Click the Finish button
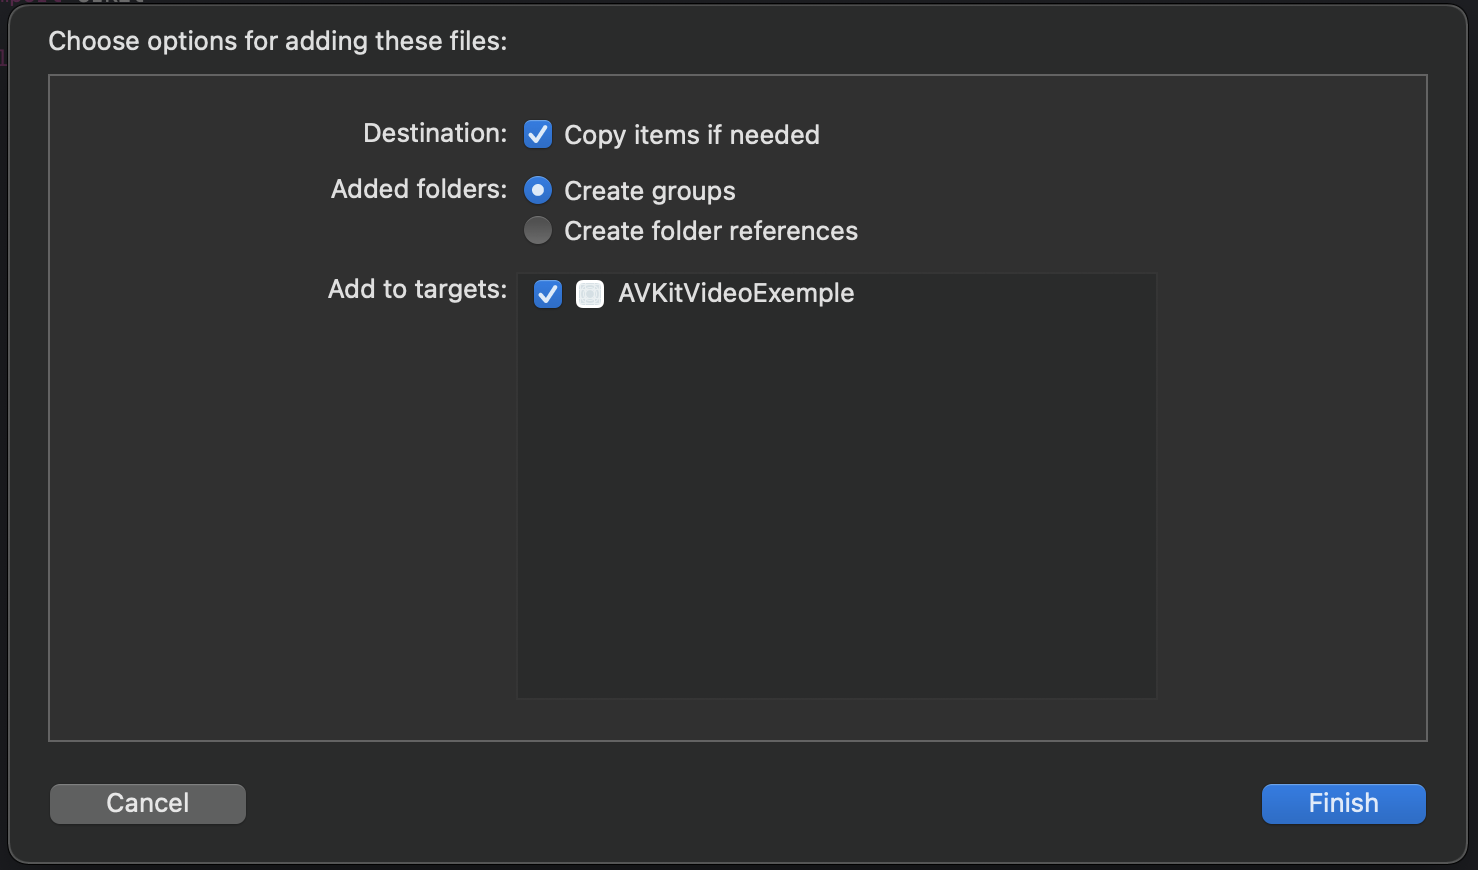Image resolution: width=1478 pixels, height=870 pixels. tap(1343, 803)
